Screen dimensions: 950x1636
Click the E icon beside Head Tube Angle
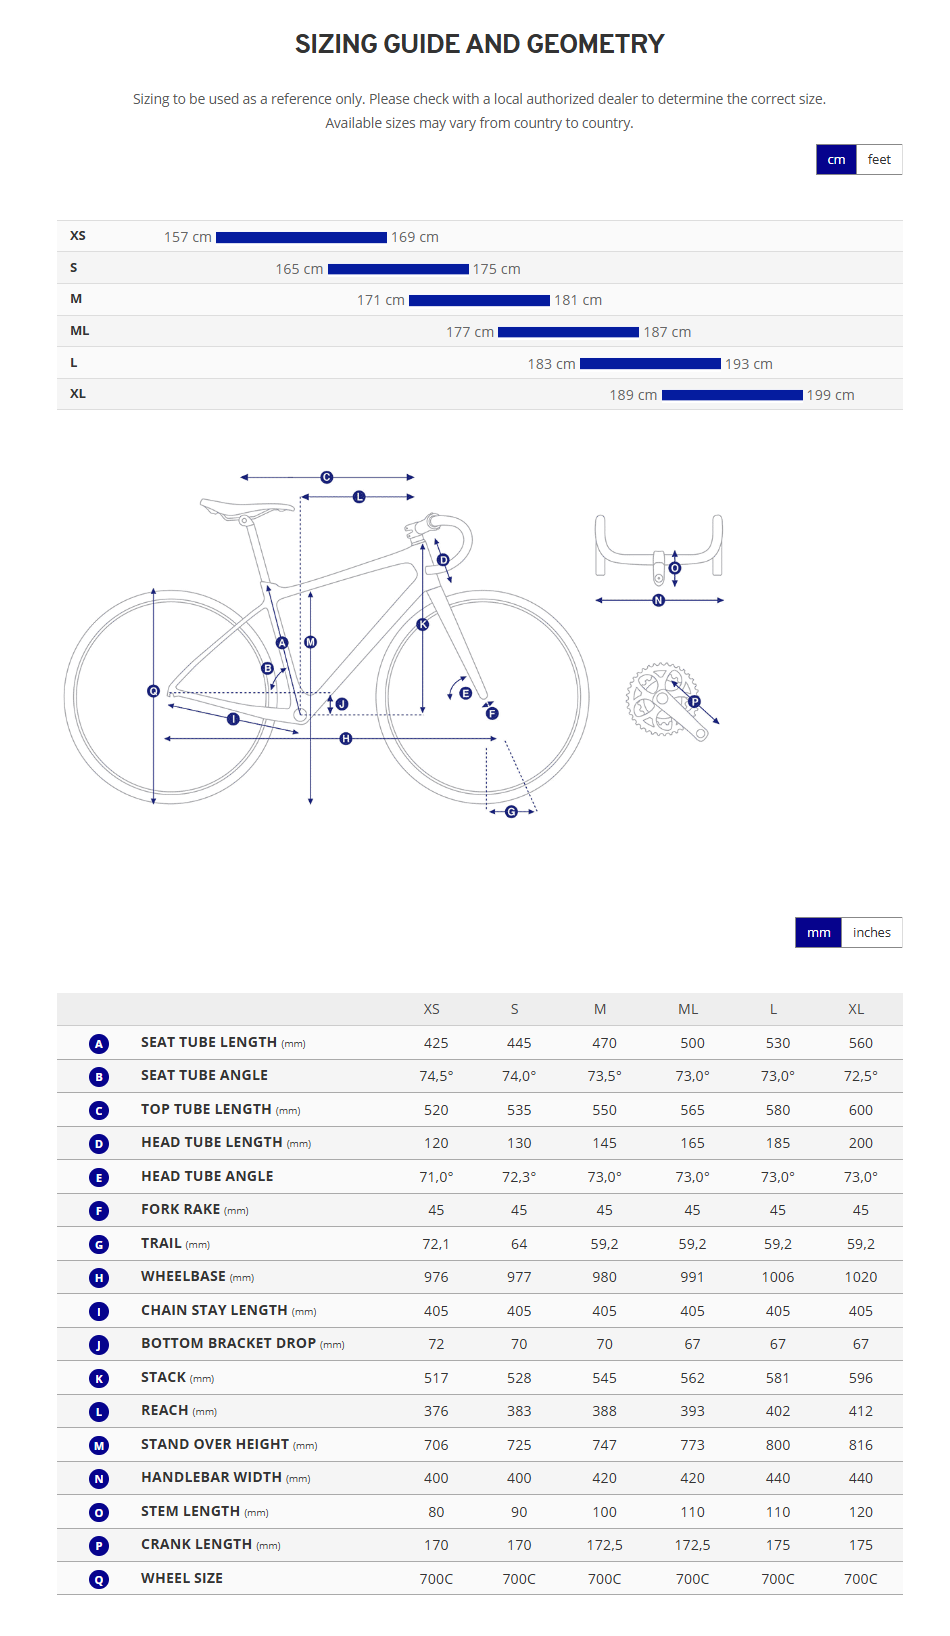(x=99, y=1178)
